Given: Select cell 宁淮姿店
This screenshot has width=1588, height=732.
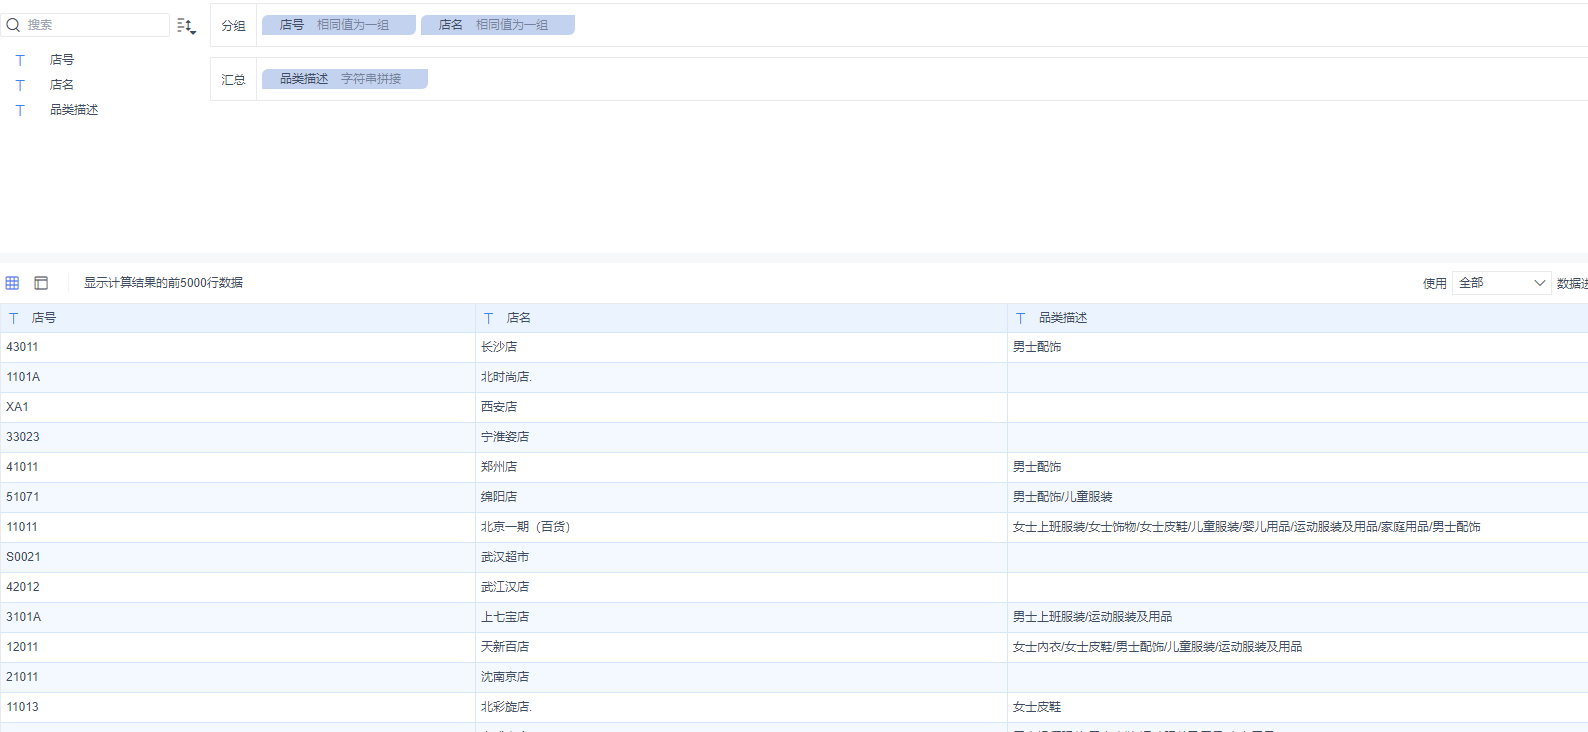Looking at the screenshot, I should [x=741, y=437].
